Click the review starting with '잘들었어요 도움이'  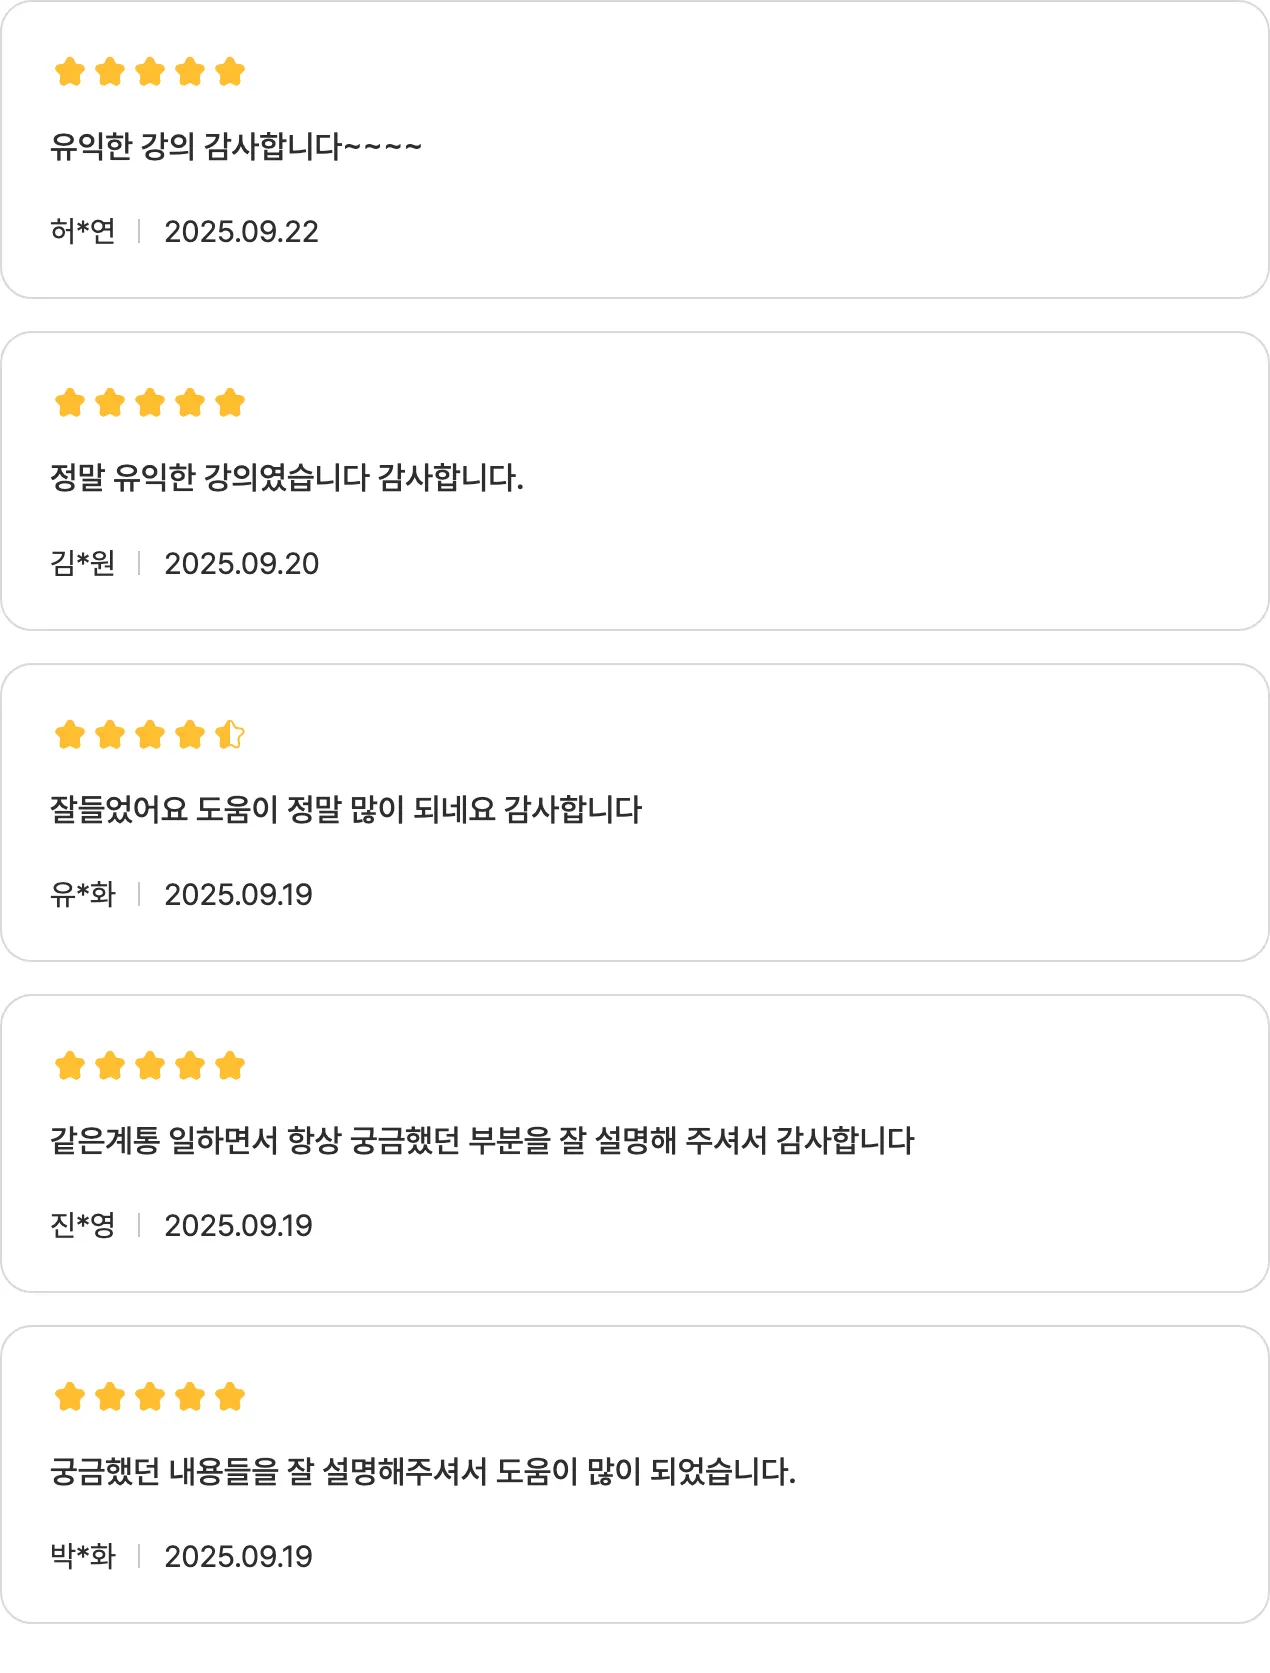pyautogui.click(x=346, y=810)
